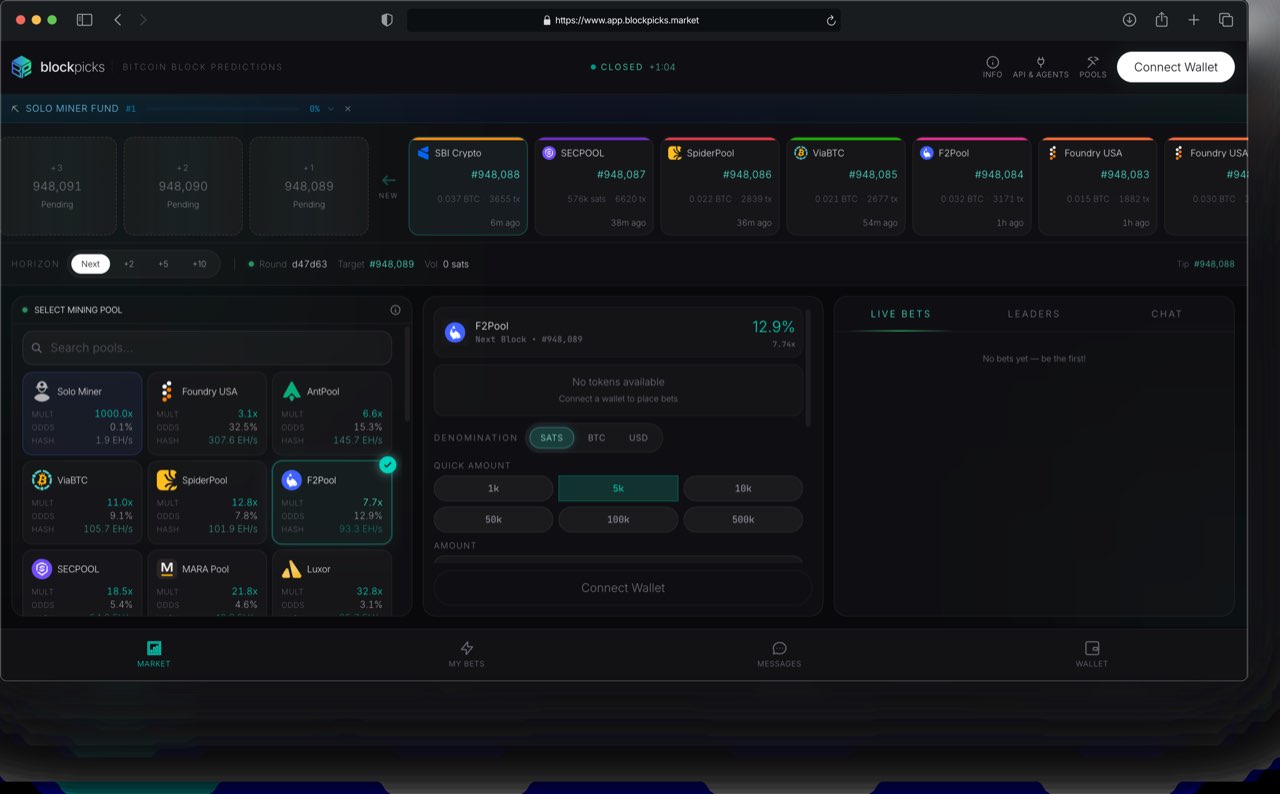Open the MESSAGES bottom tab
The width and height of the screenshot is (1280, 794).
(x=779, y=654)
